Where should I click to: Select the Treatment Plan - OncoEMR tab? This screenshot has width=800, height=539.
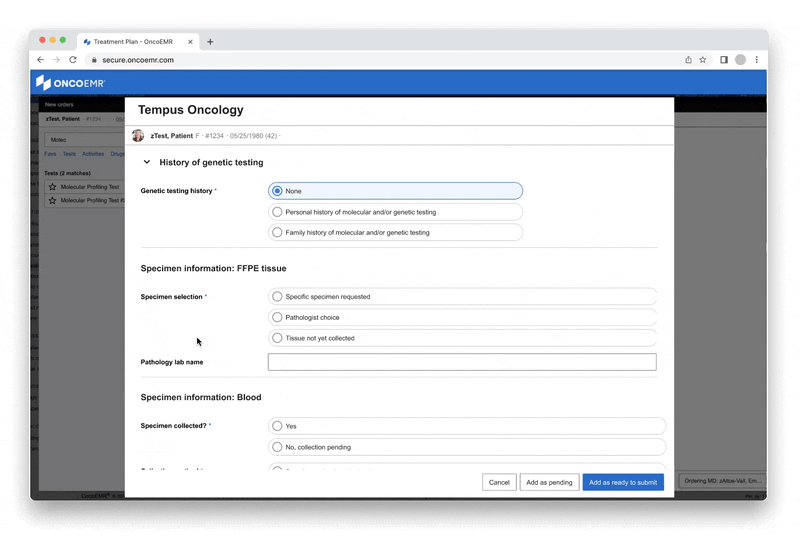tap(138, 42)
